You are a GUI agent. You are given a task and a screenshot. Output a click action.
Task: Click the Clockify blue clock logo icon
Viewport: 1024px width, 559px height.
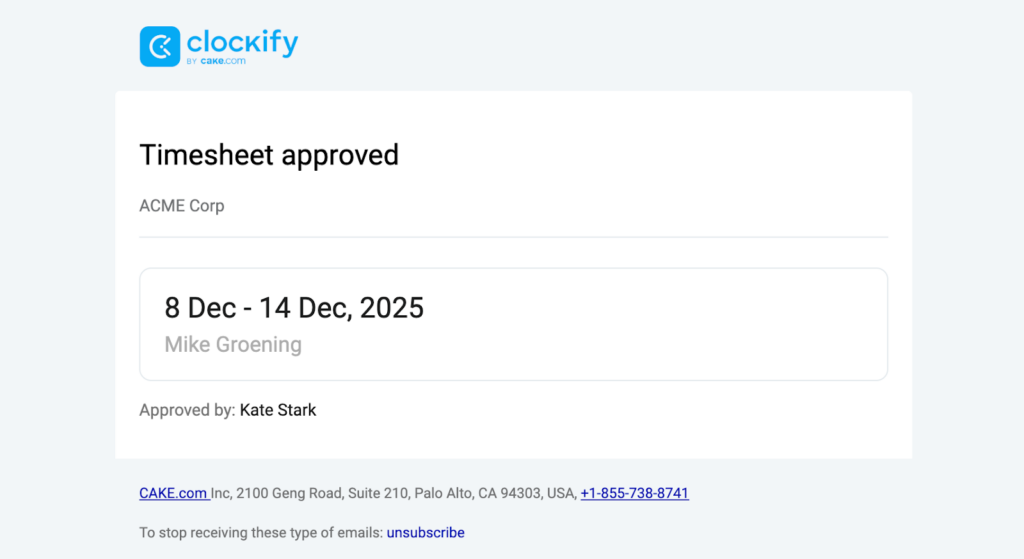(160, 46)
